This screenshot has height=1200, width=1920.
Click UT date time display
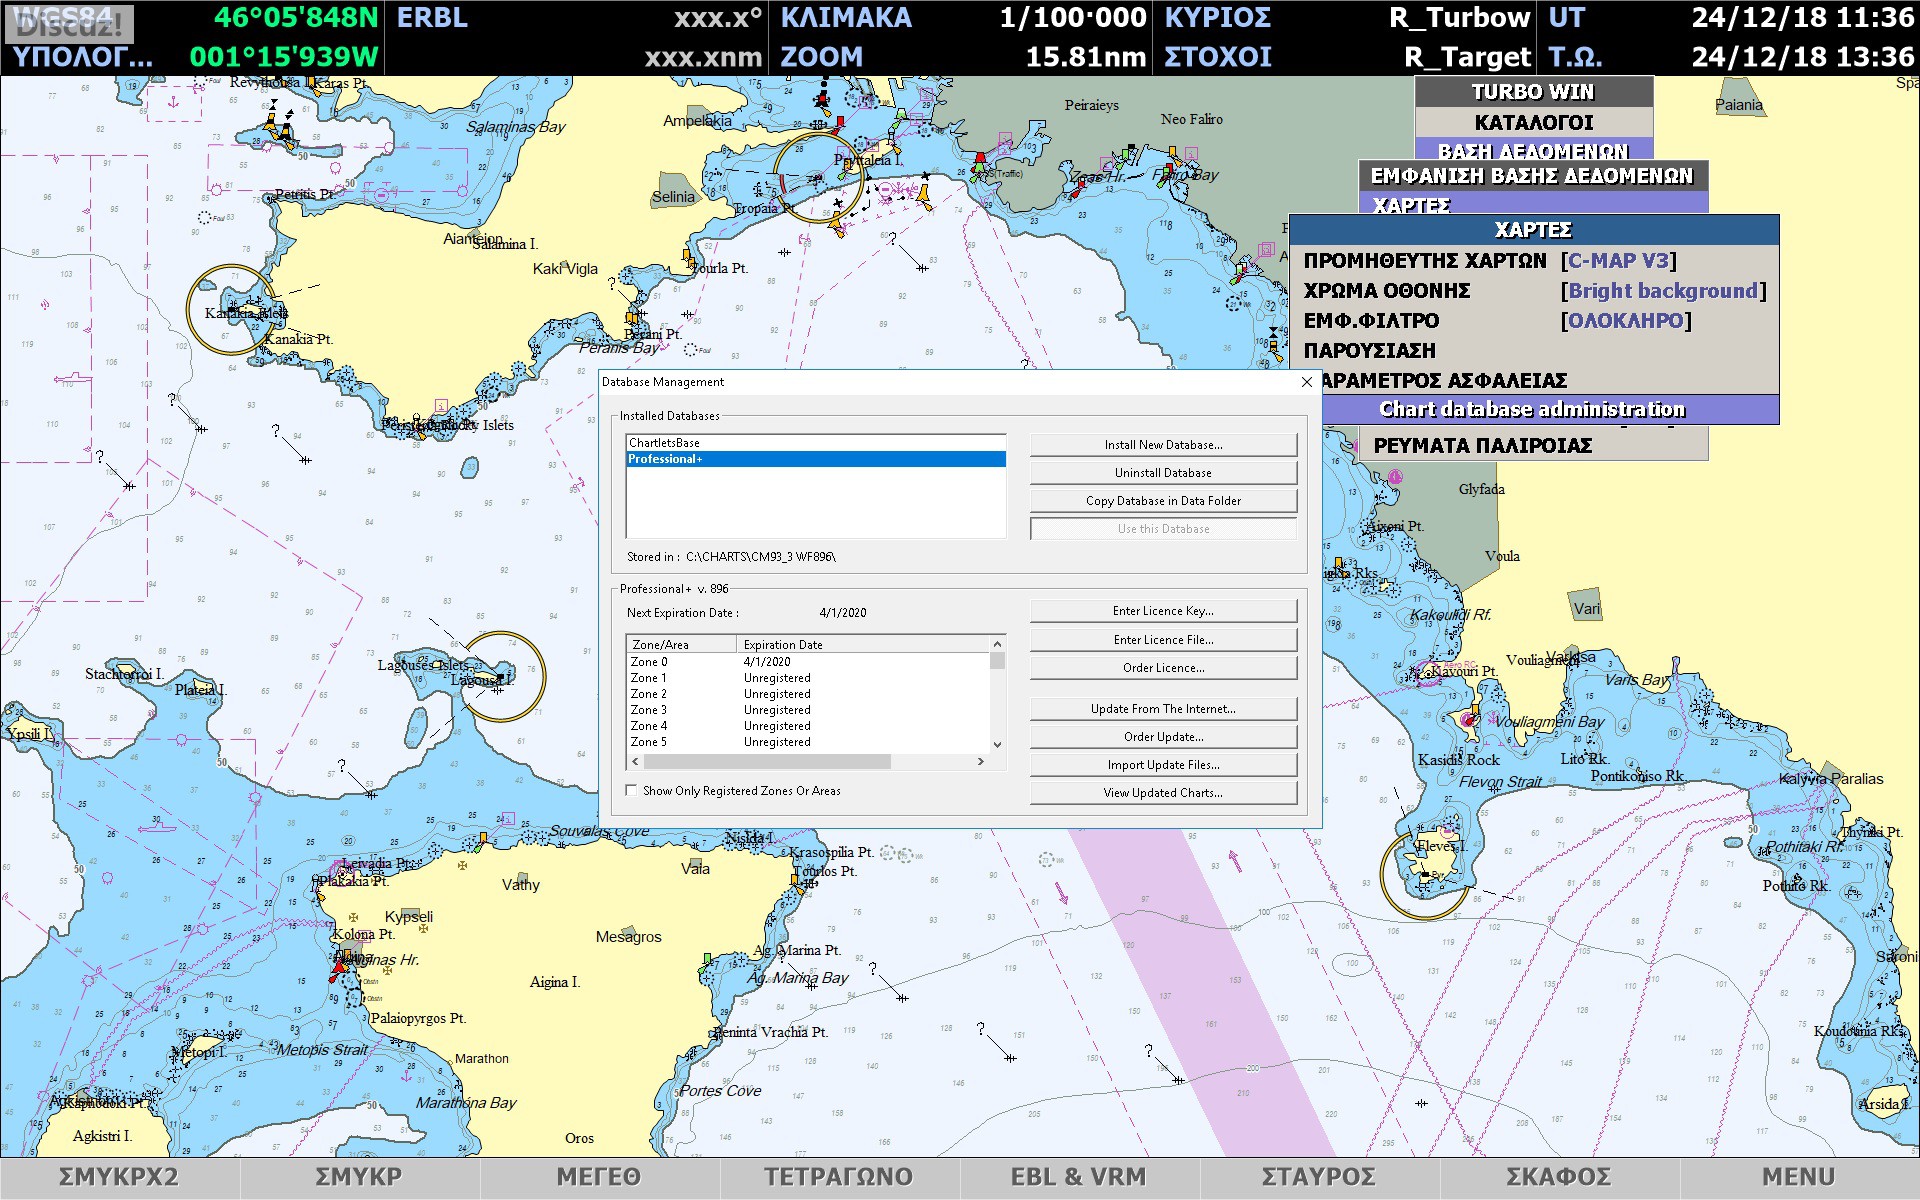[x=1730, y=18]
